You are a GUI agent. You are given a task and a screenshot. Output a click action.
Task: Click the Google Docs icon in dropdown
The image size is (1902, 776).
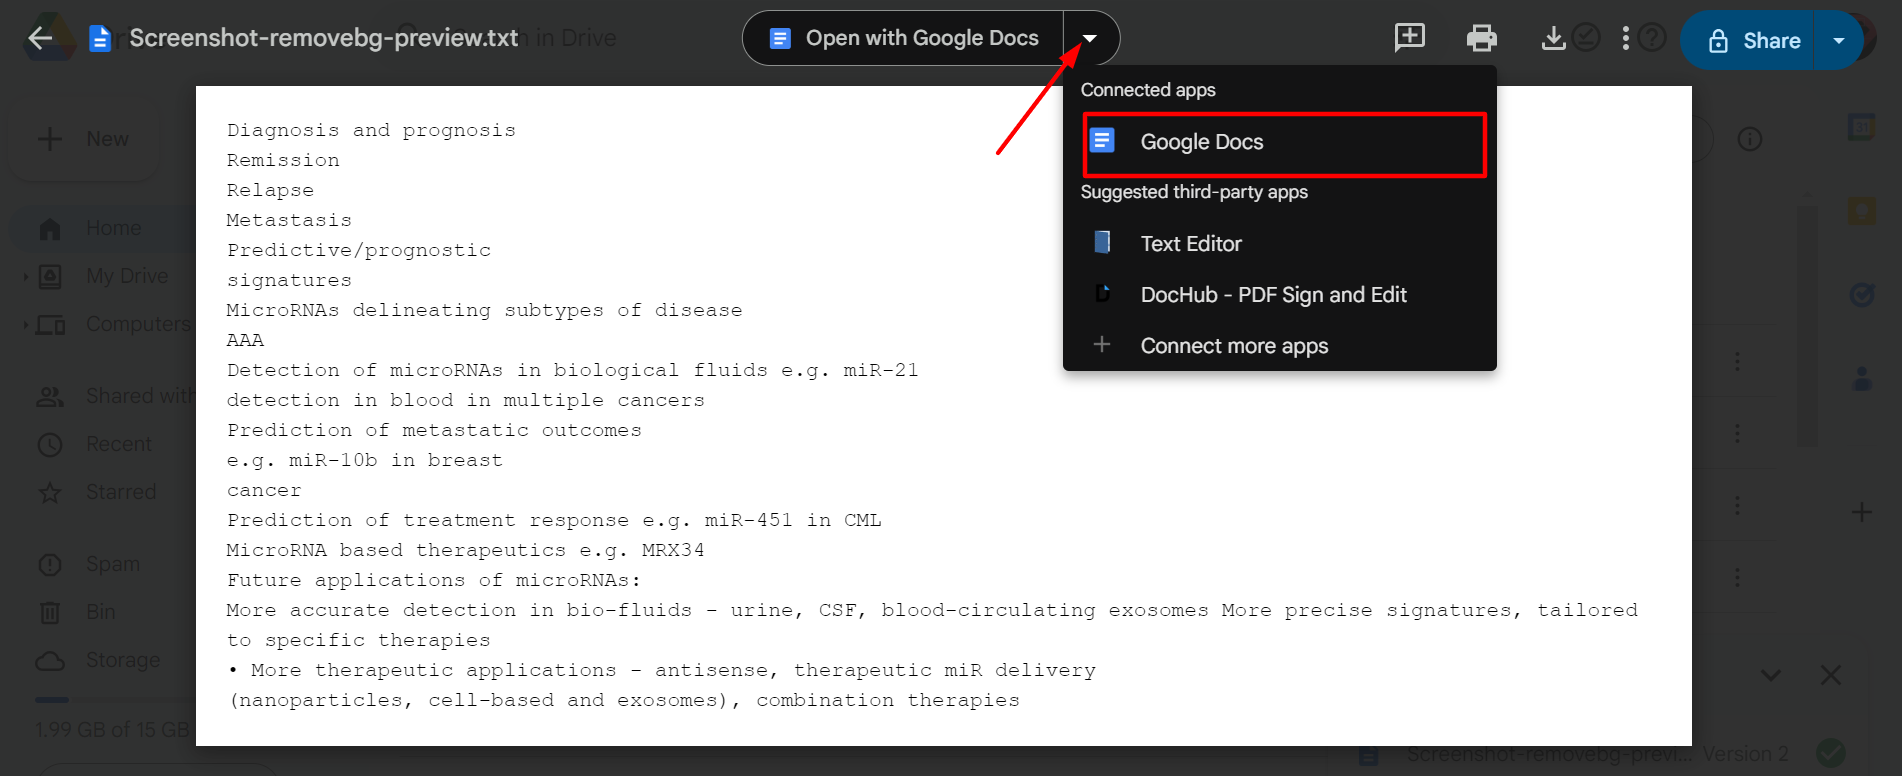coord(1102,141)
